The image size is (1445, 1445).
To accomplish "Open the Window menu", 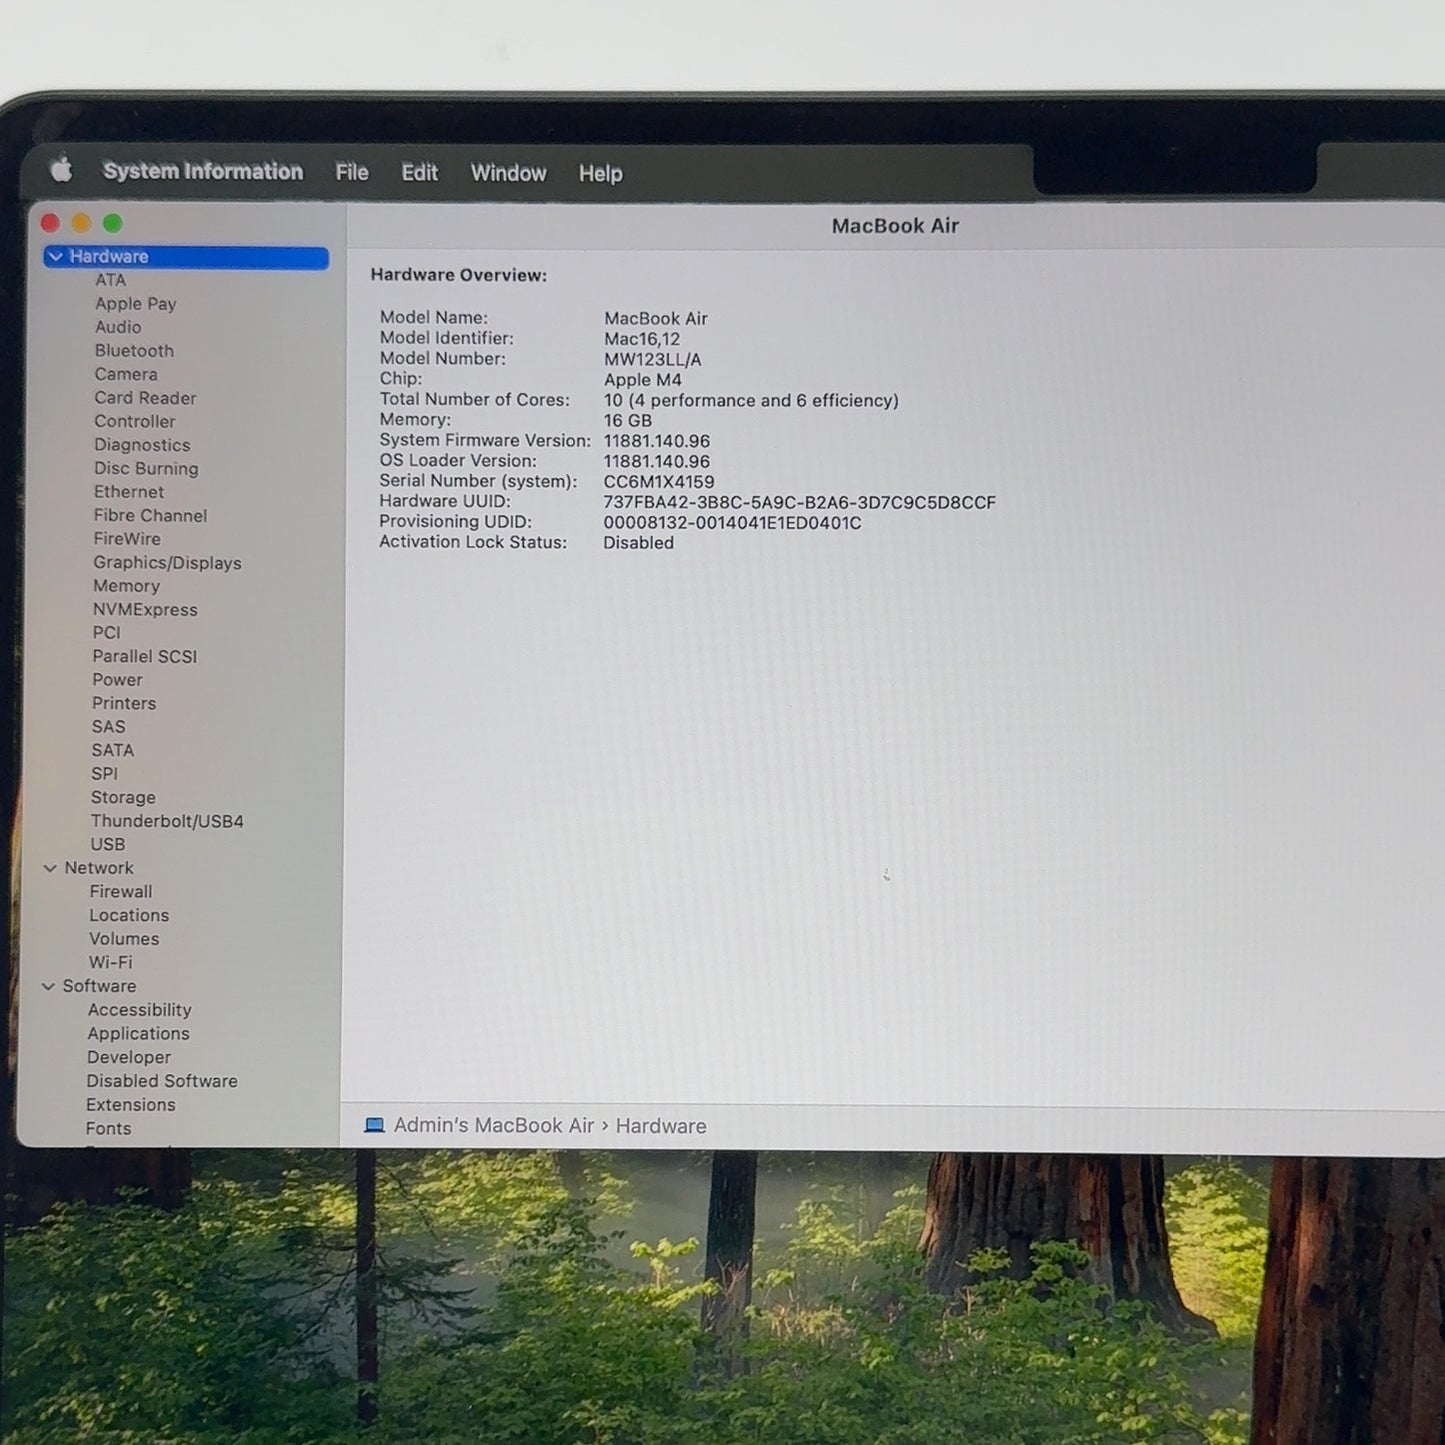I will tap(509, 173).
